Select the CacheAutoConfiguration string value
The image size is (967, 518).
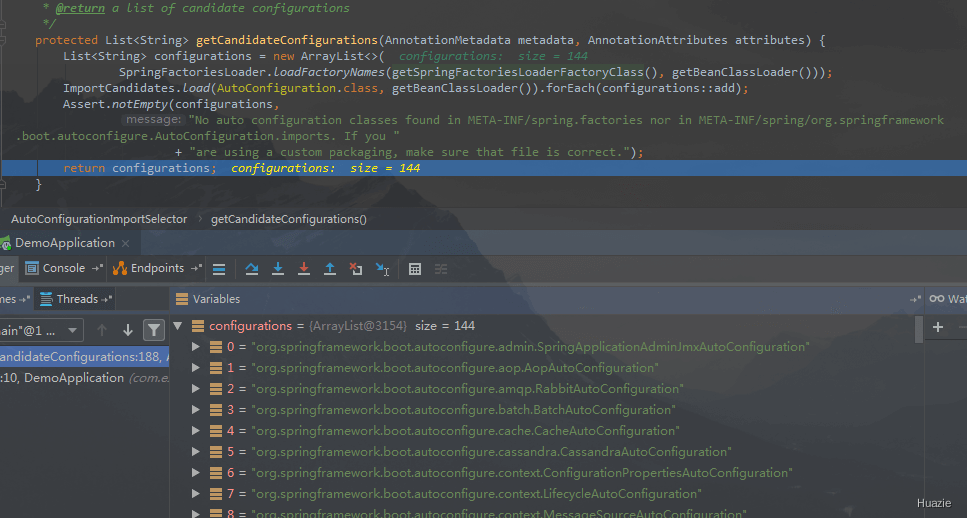(x=466, y=430)
